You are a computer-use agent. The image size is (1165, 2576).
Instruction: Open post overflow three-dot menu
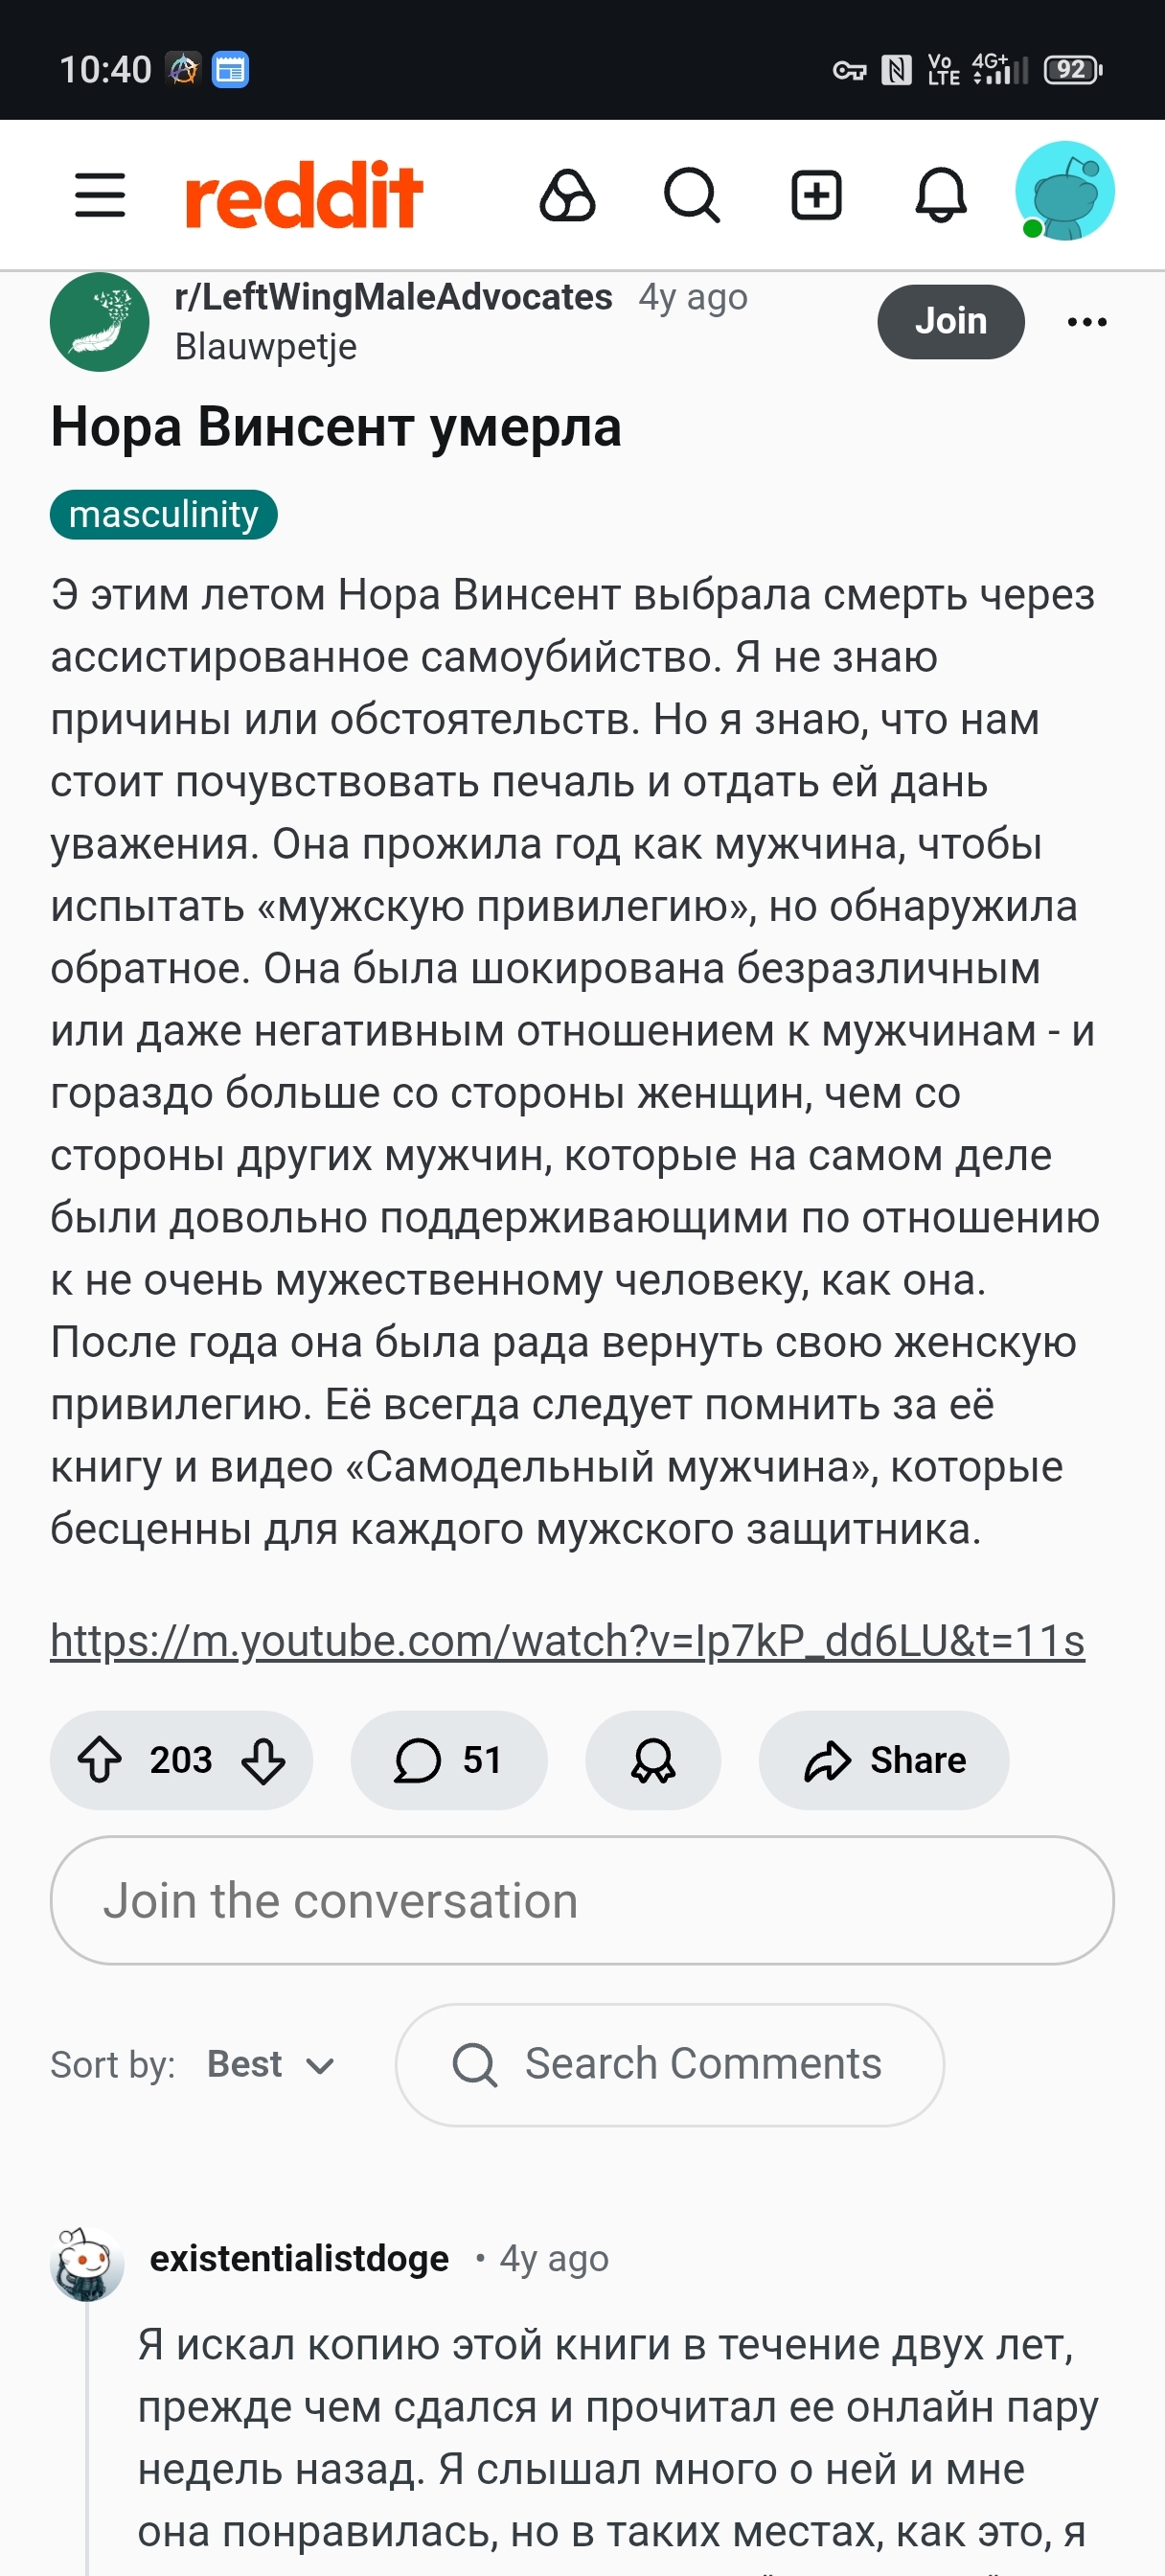1087,322
